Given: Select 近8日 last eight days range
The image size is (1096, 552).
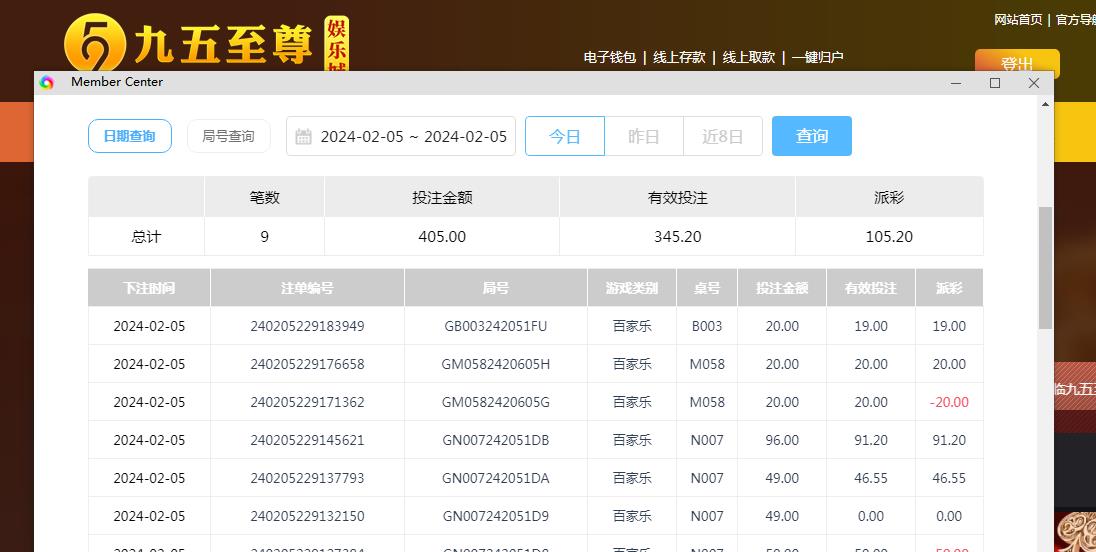Looking at the screenshot, I should pyautogui.click(x=722, y=136).
